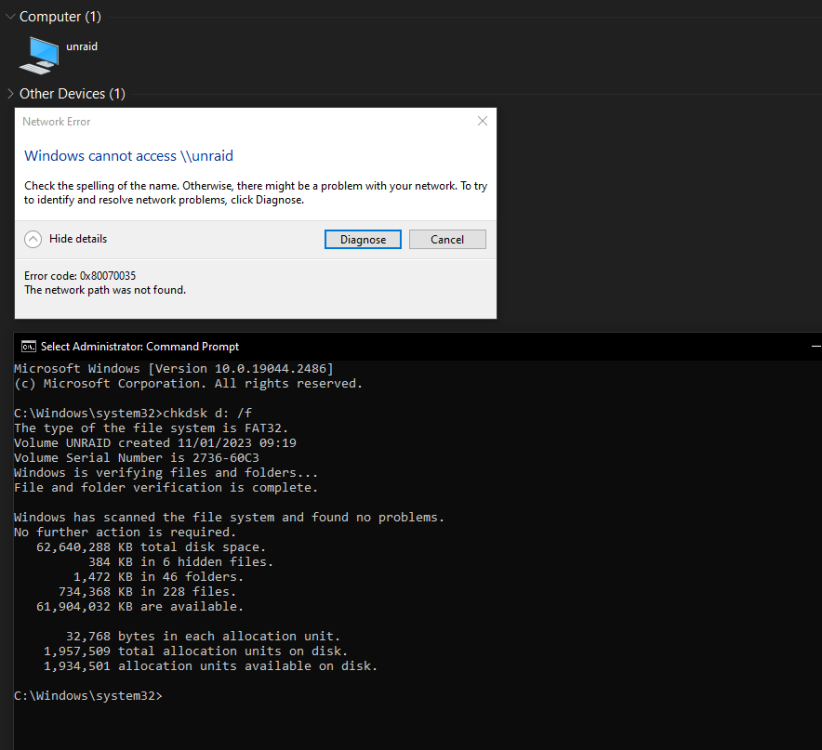Click '384 KB in 6 hidden files.' line

pyautogui.click(x=181, y=562)
